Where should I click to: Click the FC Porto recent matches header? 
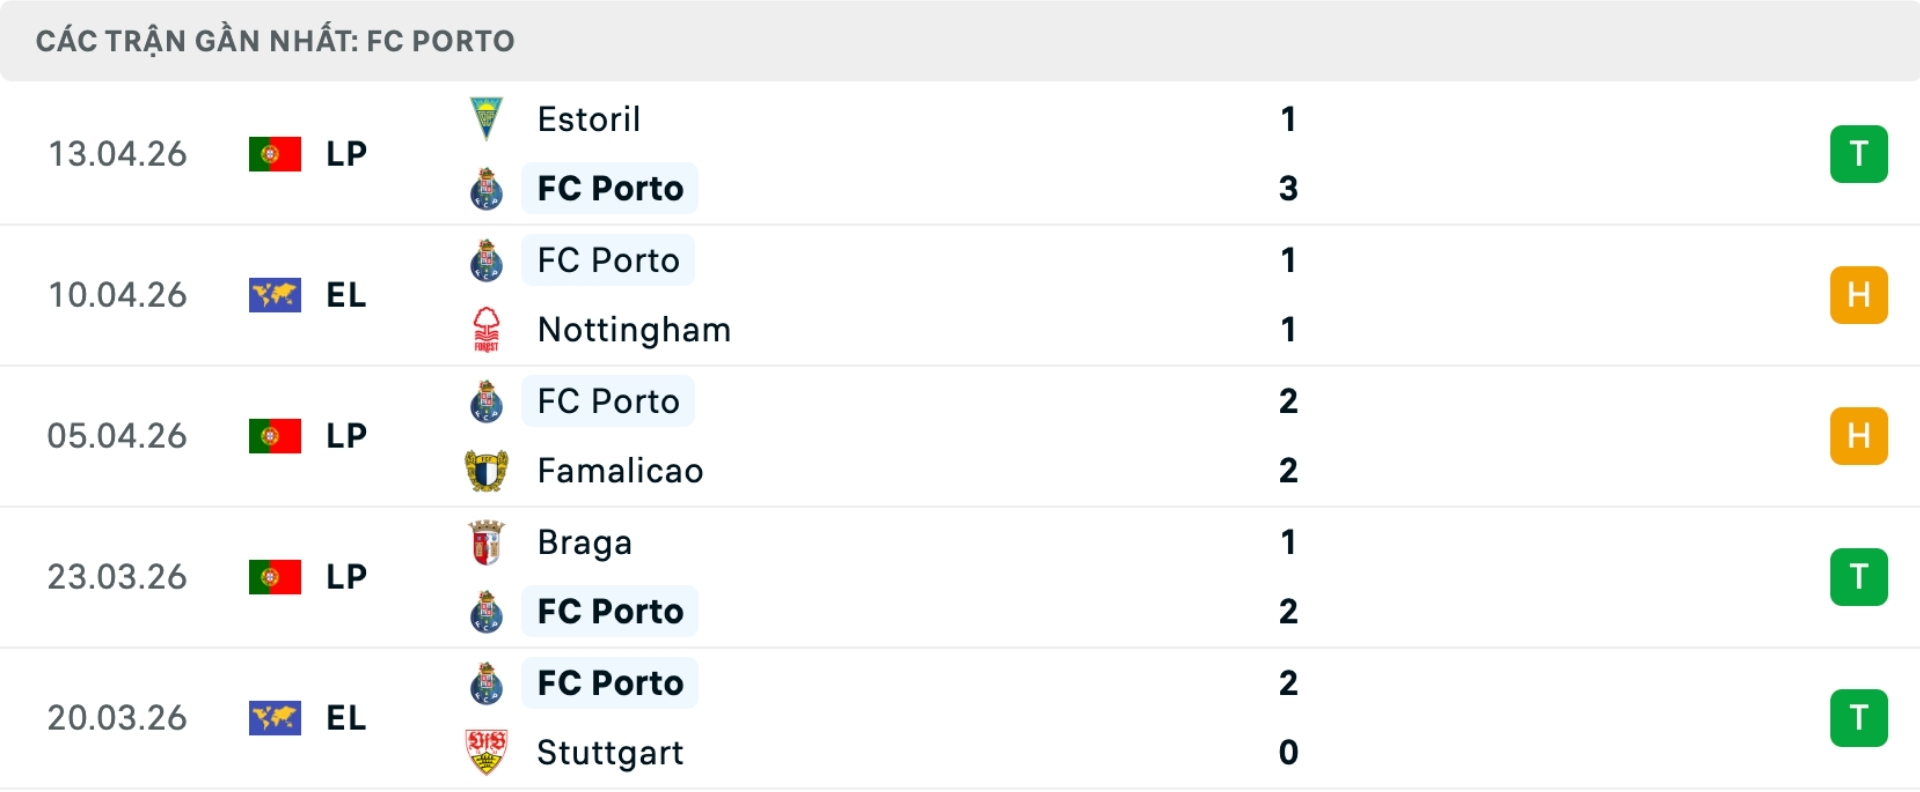tap(275, 41)
